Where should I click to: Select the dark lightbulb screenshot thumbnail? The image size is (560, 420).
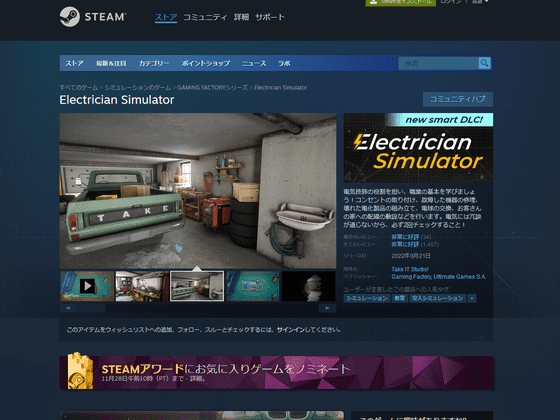tap(309, 286)
